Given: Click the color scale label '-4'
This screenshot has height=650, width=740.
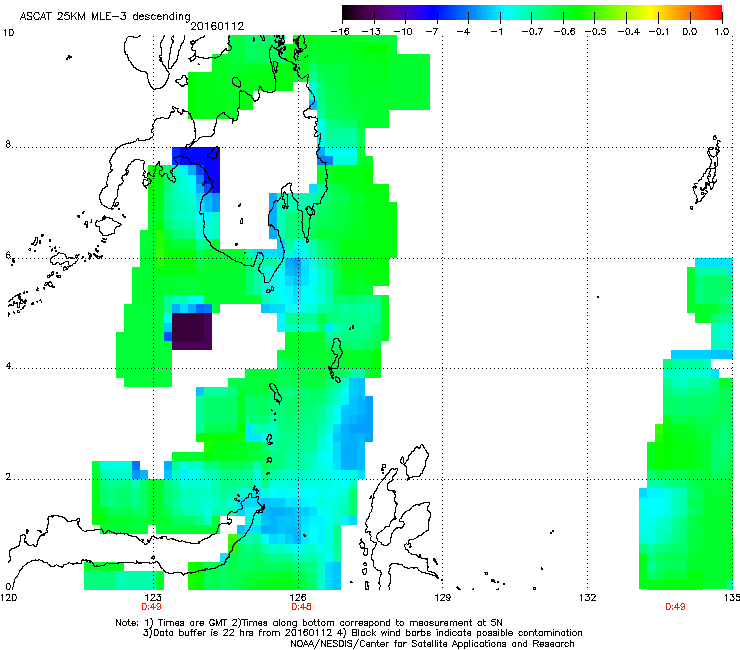Looking at the screenshot, I should [x=463, y=32].
